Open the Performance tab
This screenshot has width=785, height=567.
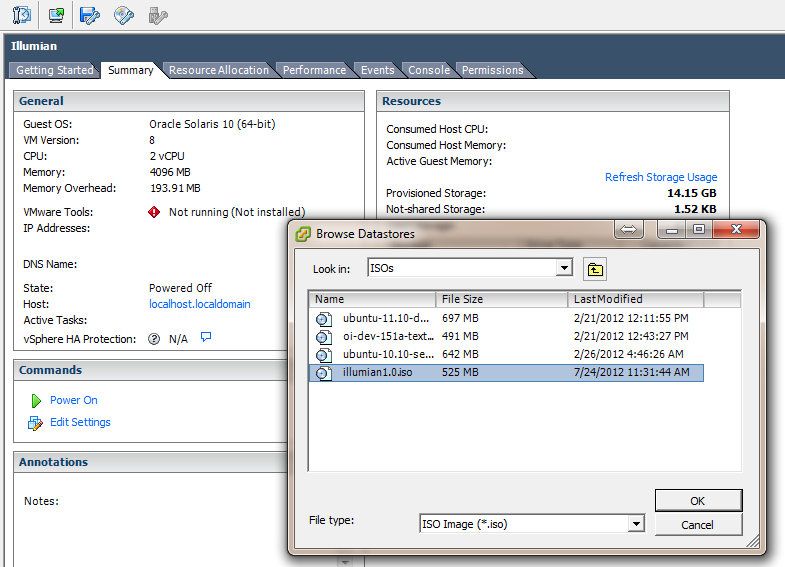click(x=314, y=70)
